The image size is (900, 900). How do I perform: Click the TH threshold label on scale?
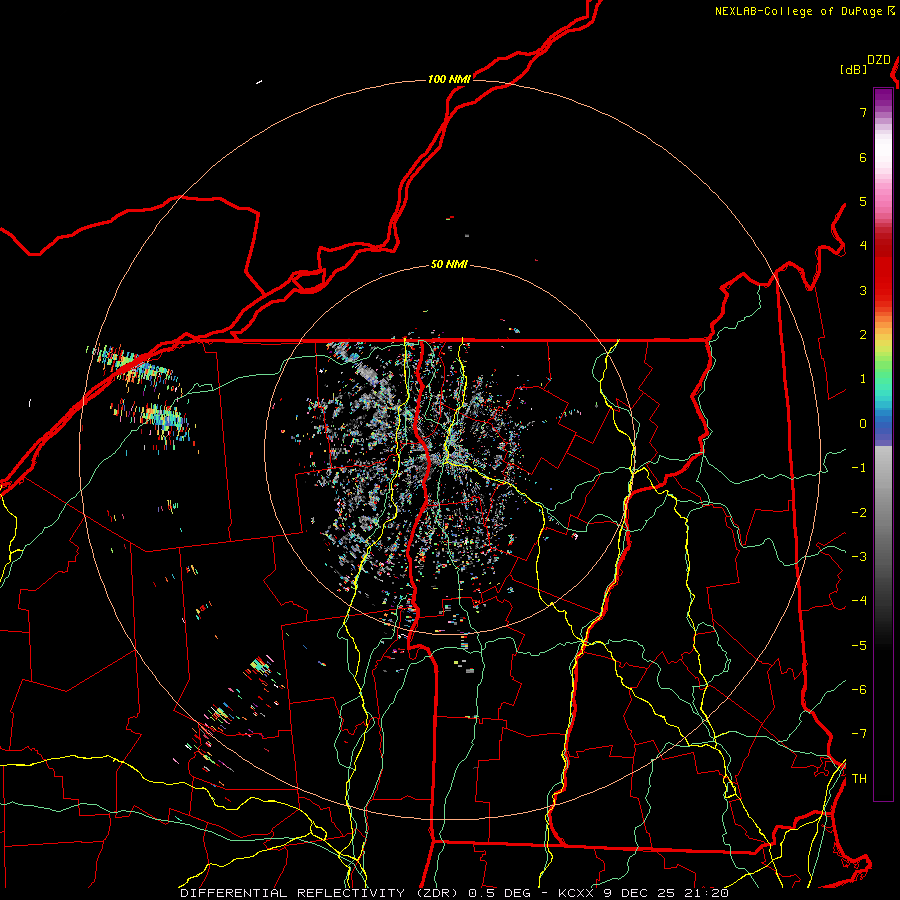[859, 779]
